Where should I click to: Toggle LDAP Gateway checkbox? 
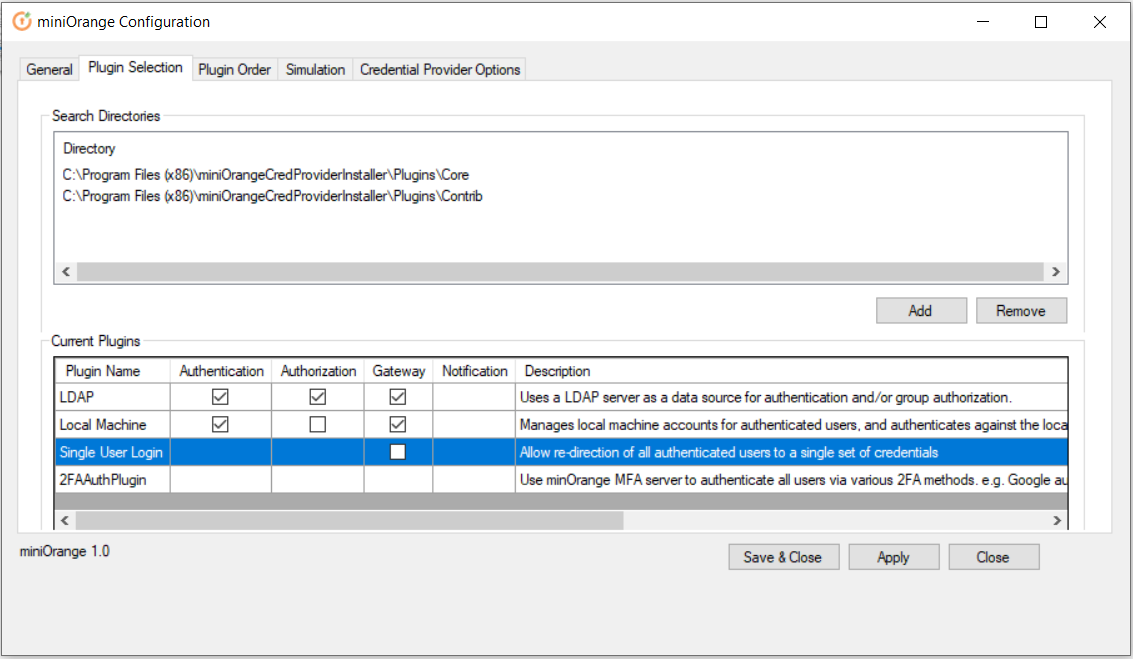(397, 397)
